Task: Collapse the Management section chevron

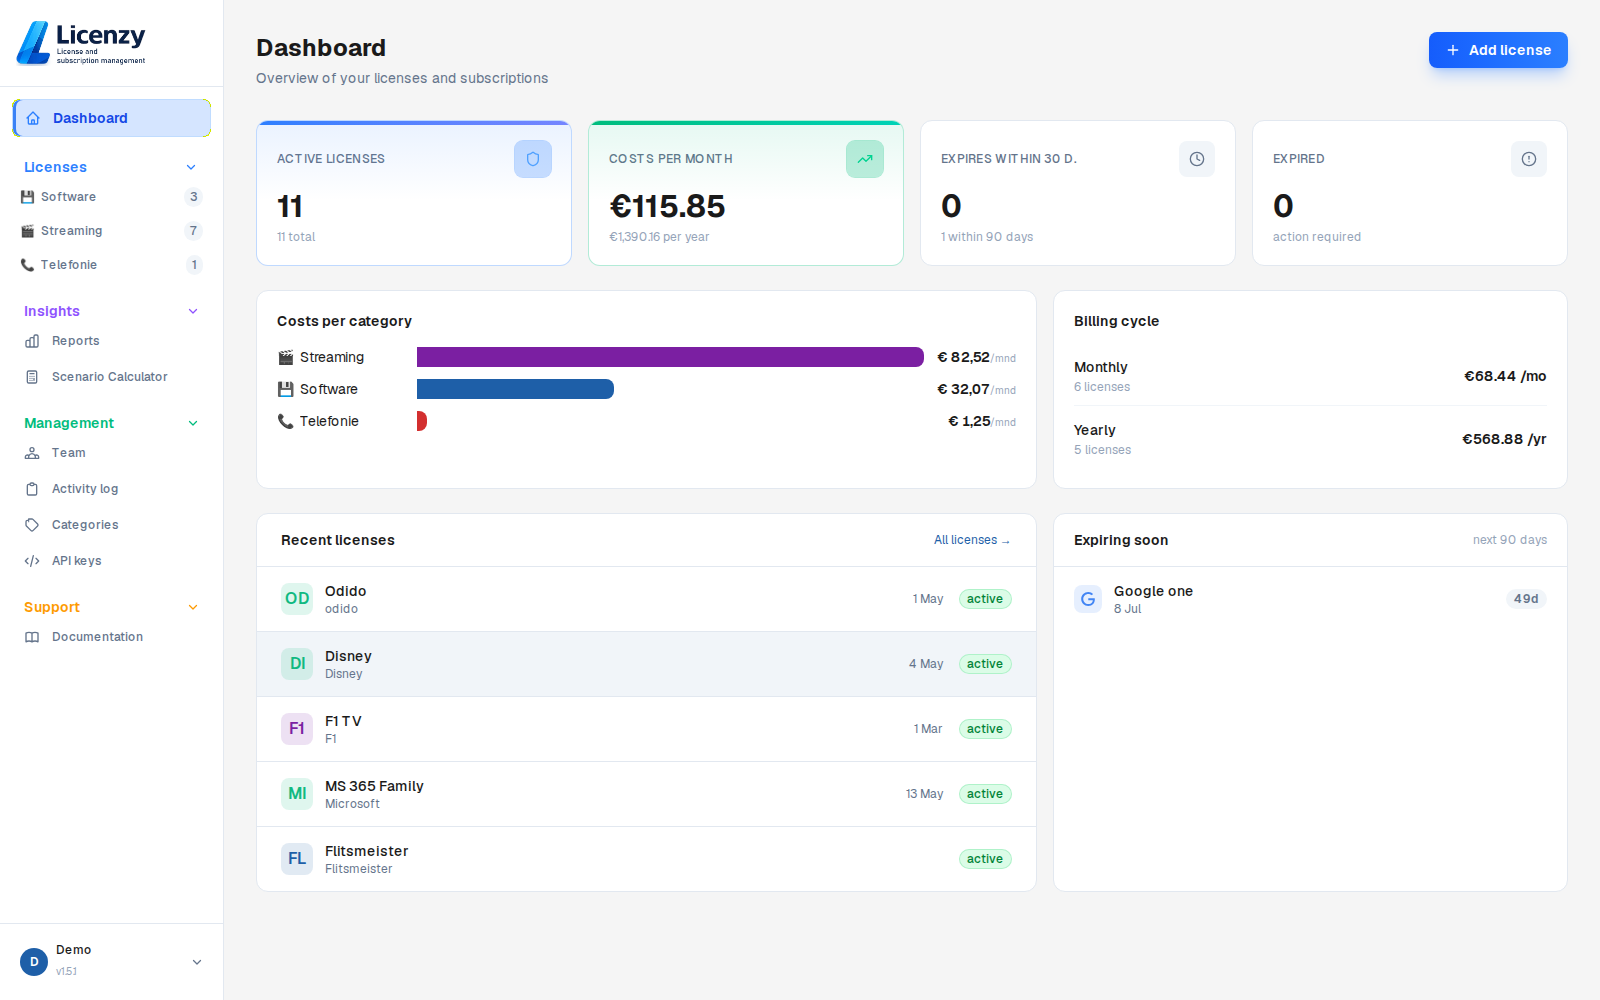Action: pos(193,423)
